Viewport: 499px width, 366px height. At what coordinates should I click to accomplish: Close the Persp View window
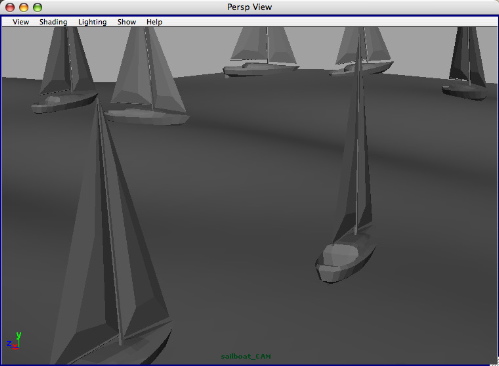tap(10, 7)
